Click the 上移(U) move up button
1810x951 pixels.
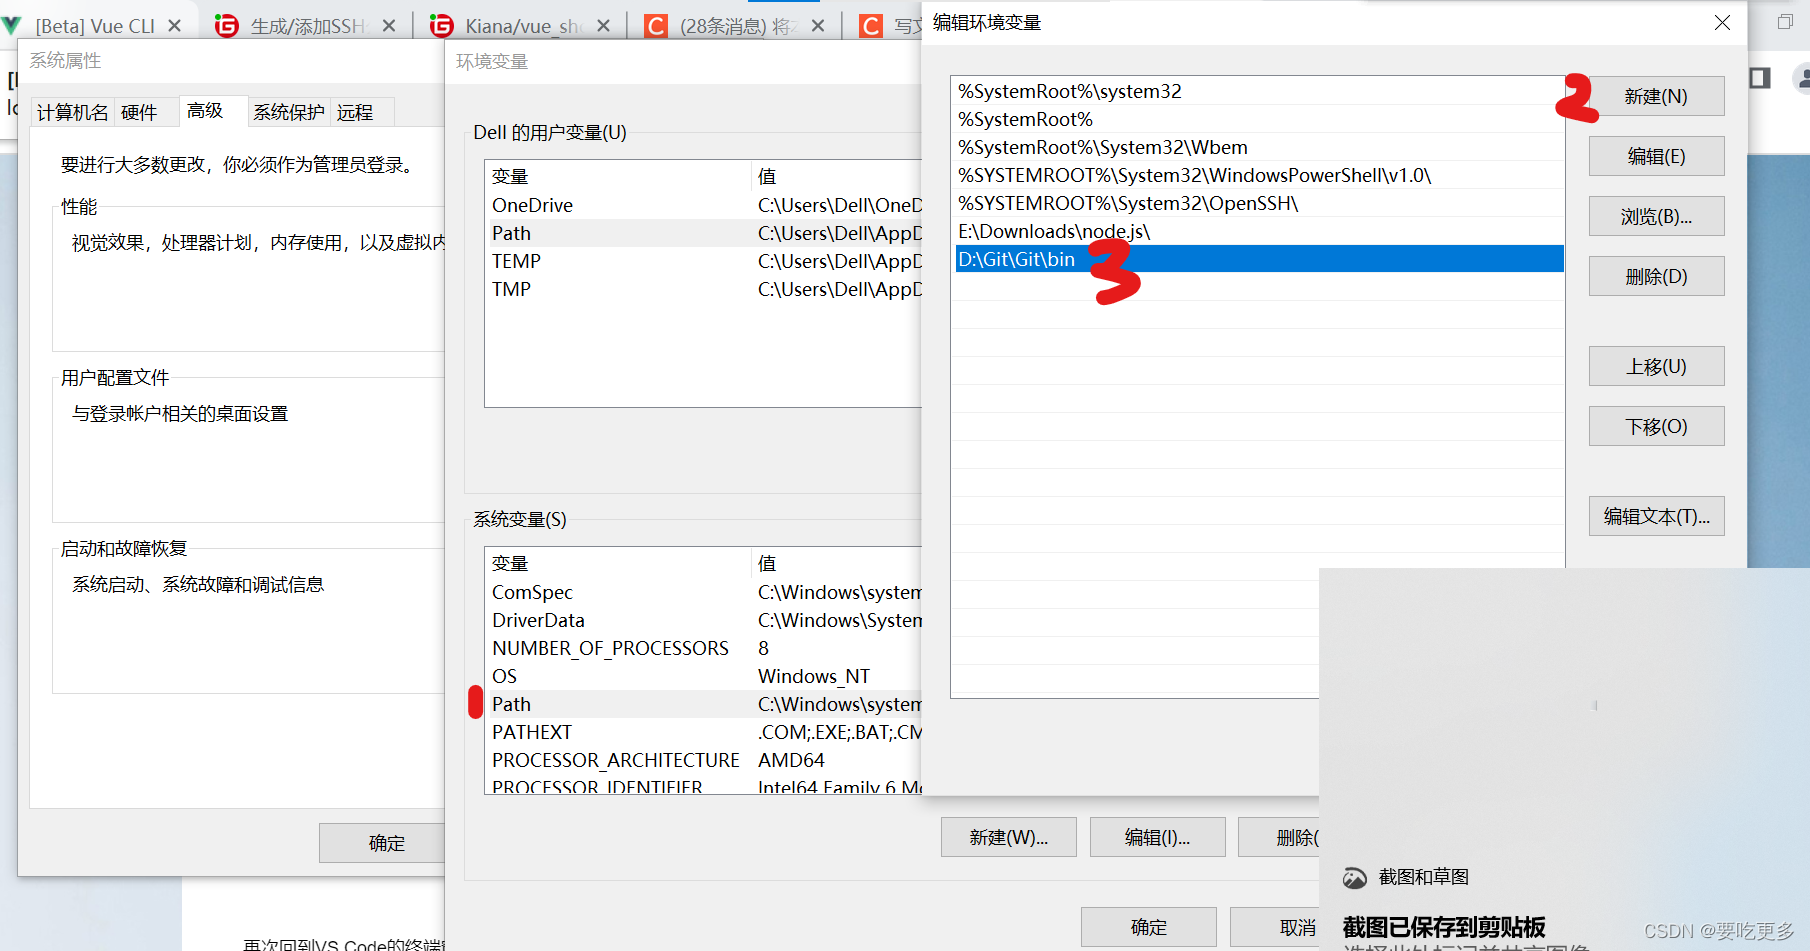pos(1656,366)
